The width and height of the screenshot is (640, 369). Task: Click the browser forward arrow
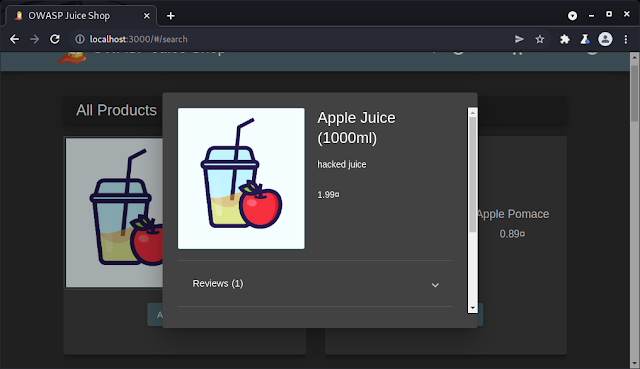pyautogui.click(x=35, y=39)
